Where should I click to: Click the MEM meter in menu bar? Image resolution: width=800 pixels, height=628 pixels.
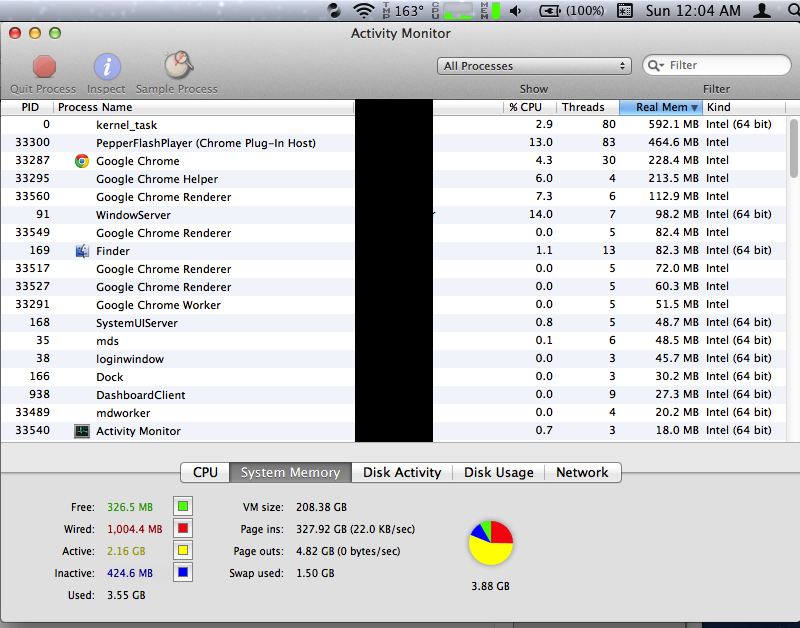(490, 10)
